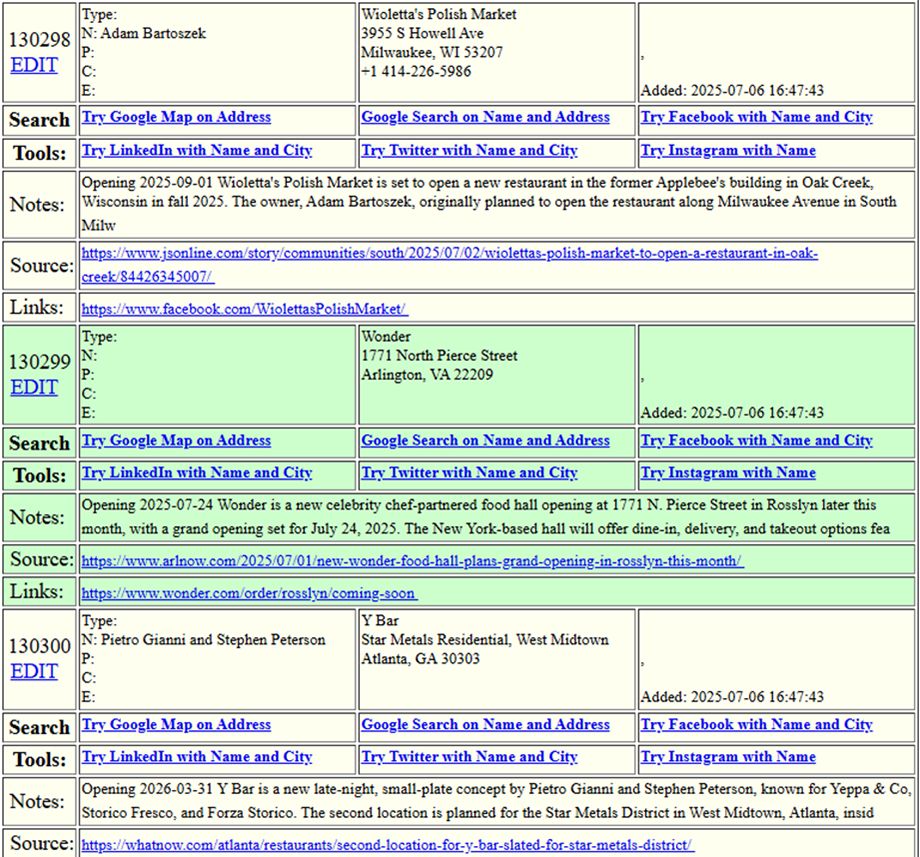Image resolution: width=920 pixels, height=857 pixels.
Task: Click EDIT link for record 130300
Action: [34, 671]
